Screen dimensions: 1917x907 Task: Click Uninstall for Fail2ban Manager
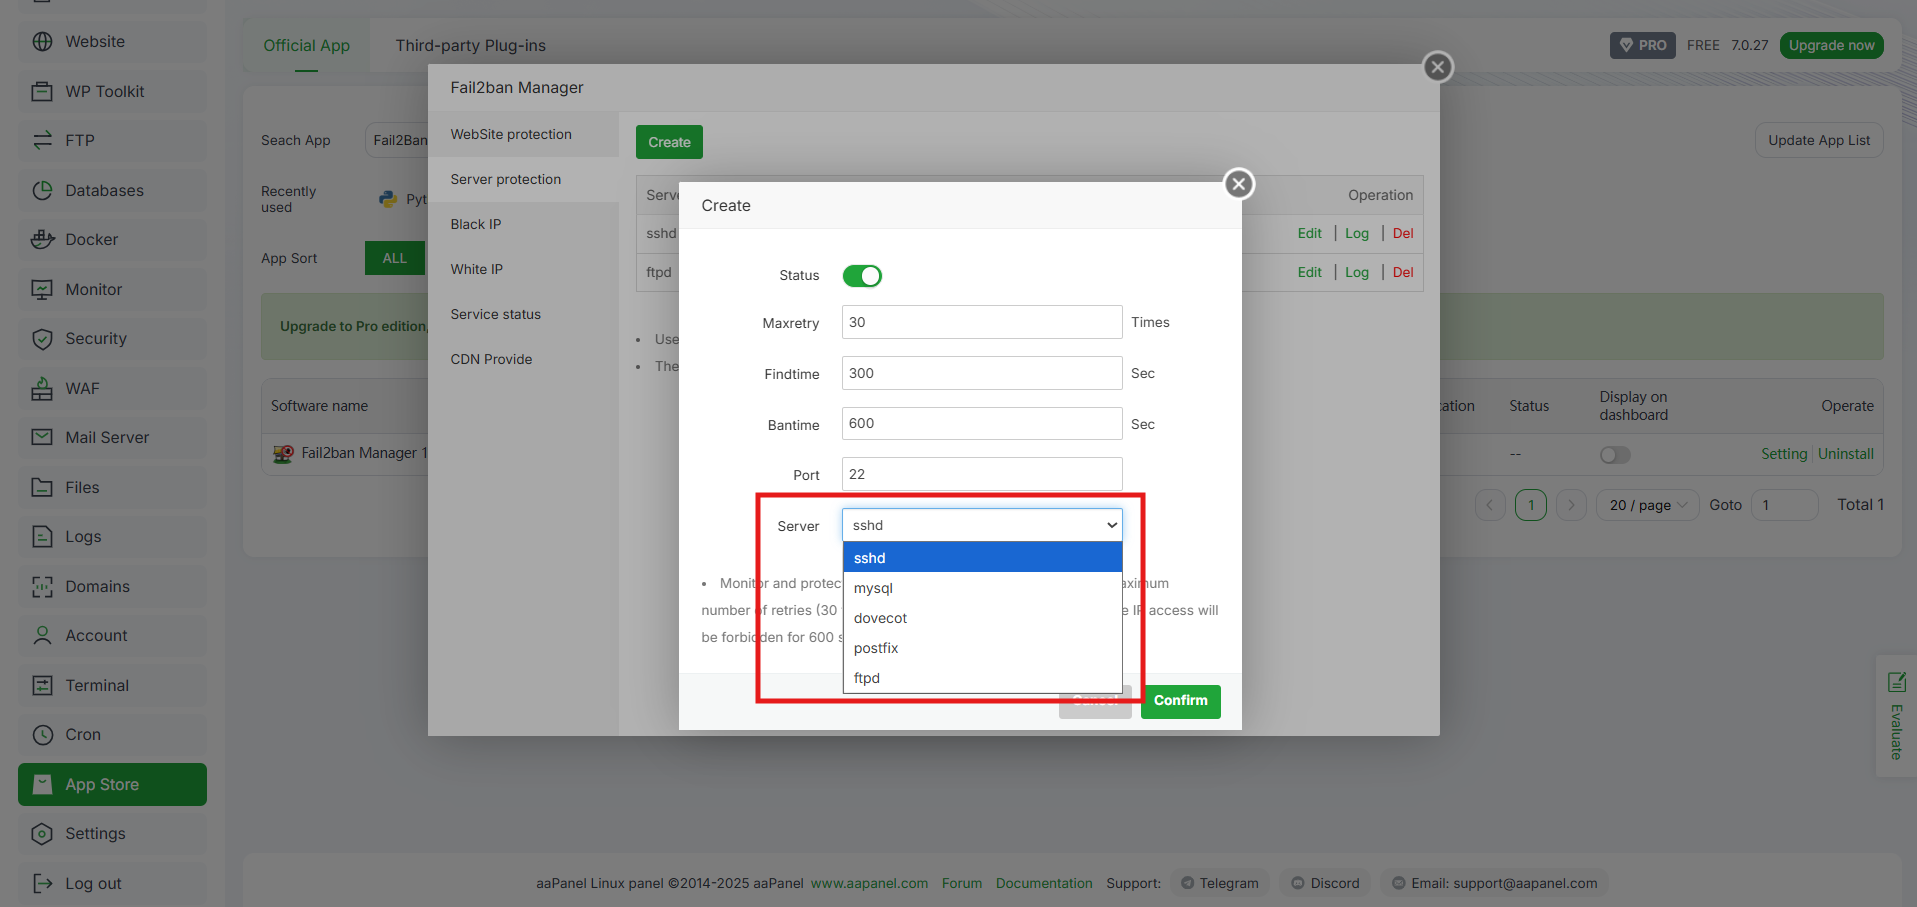[1845, 454]
